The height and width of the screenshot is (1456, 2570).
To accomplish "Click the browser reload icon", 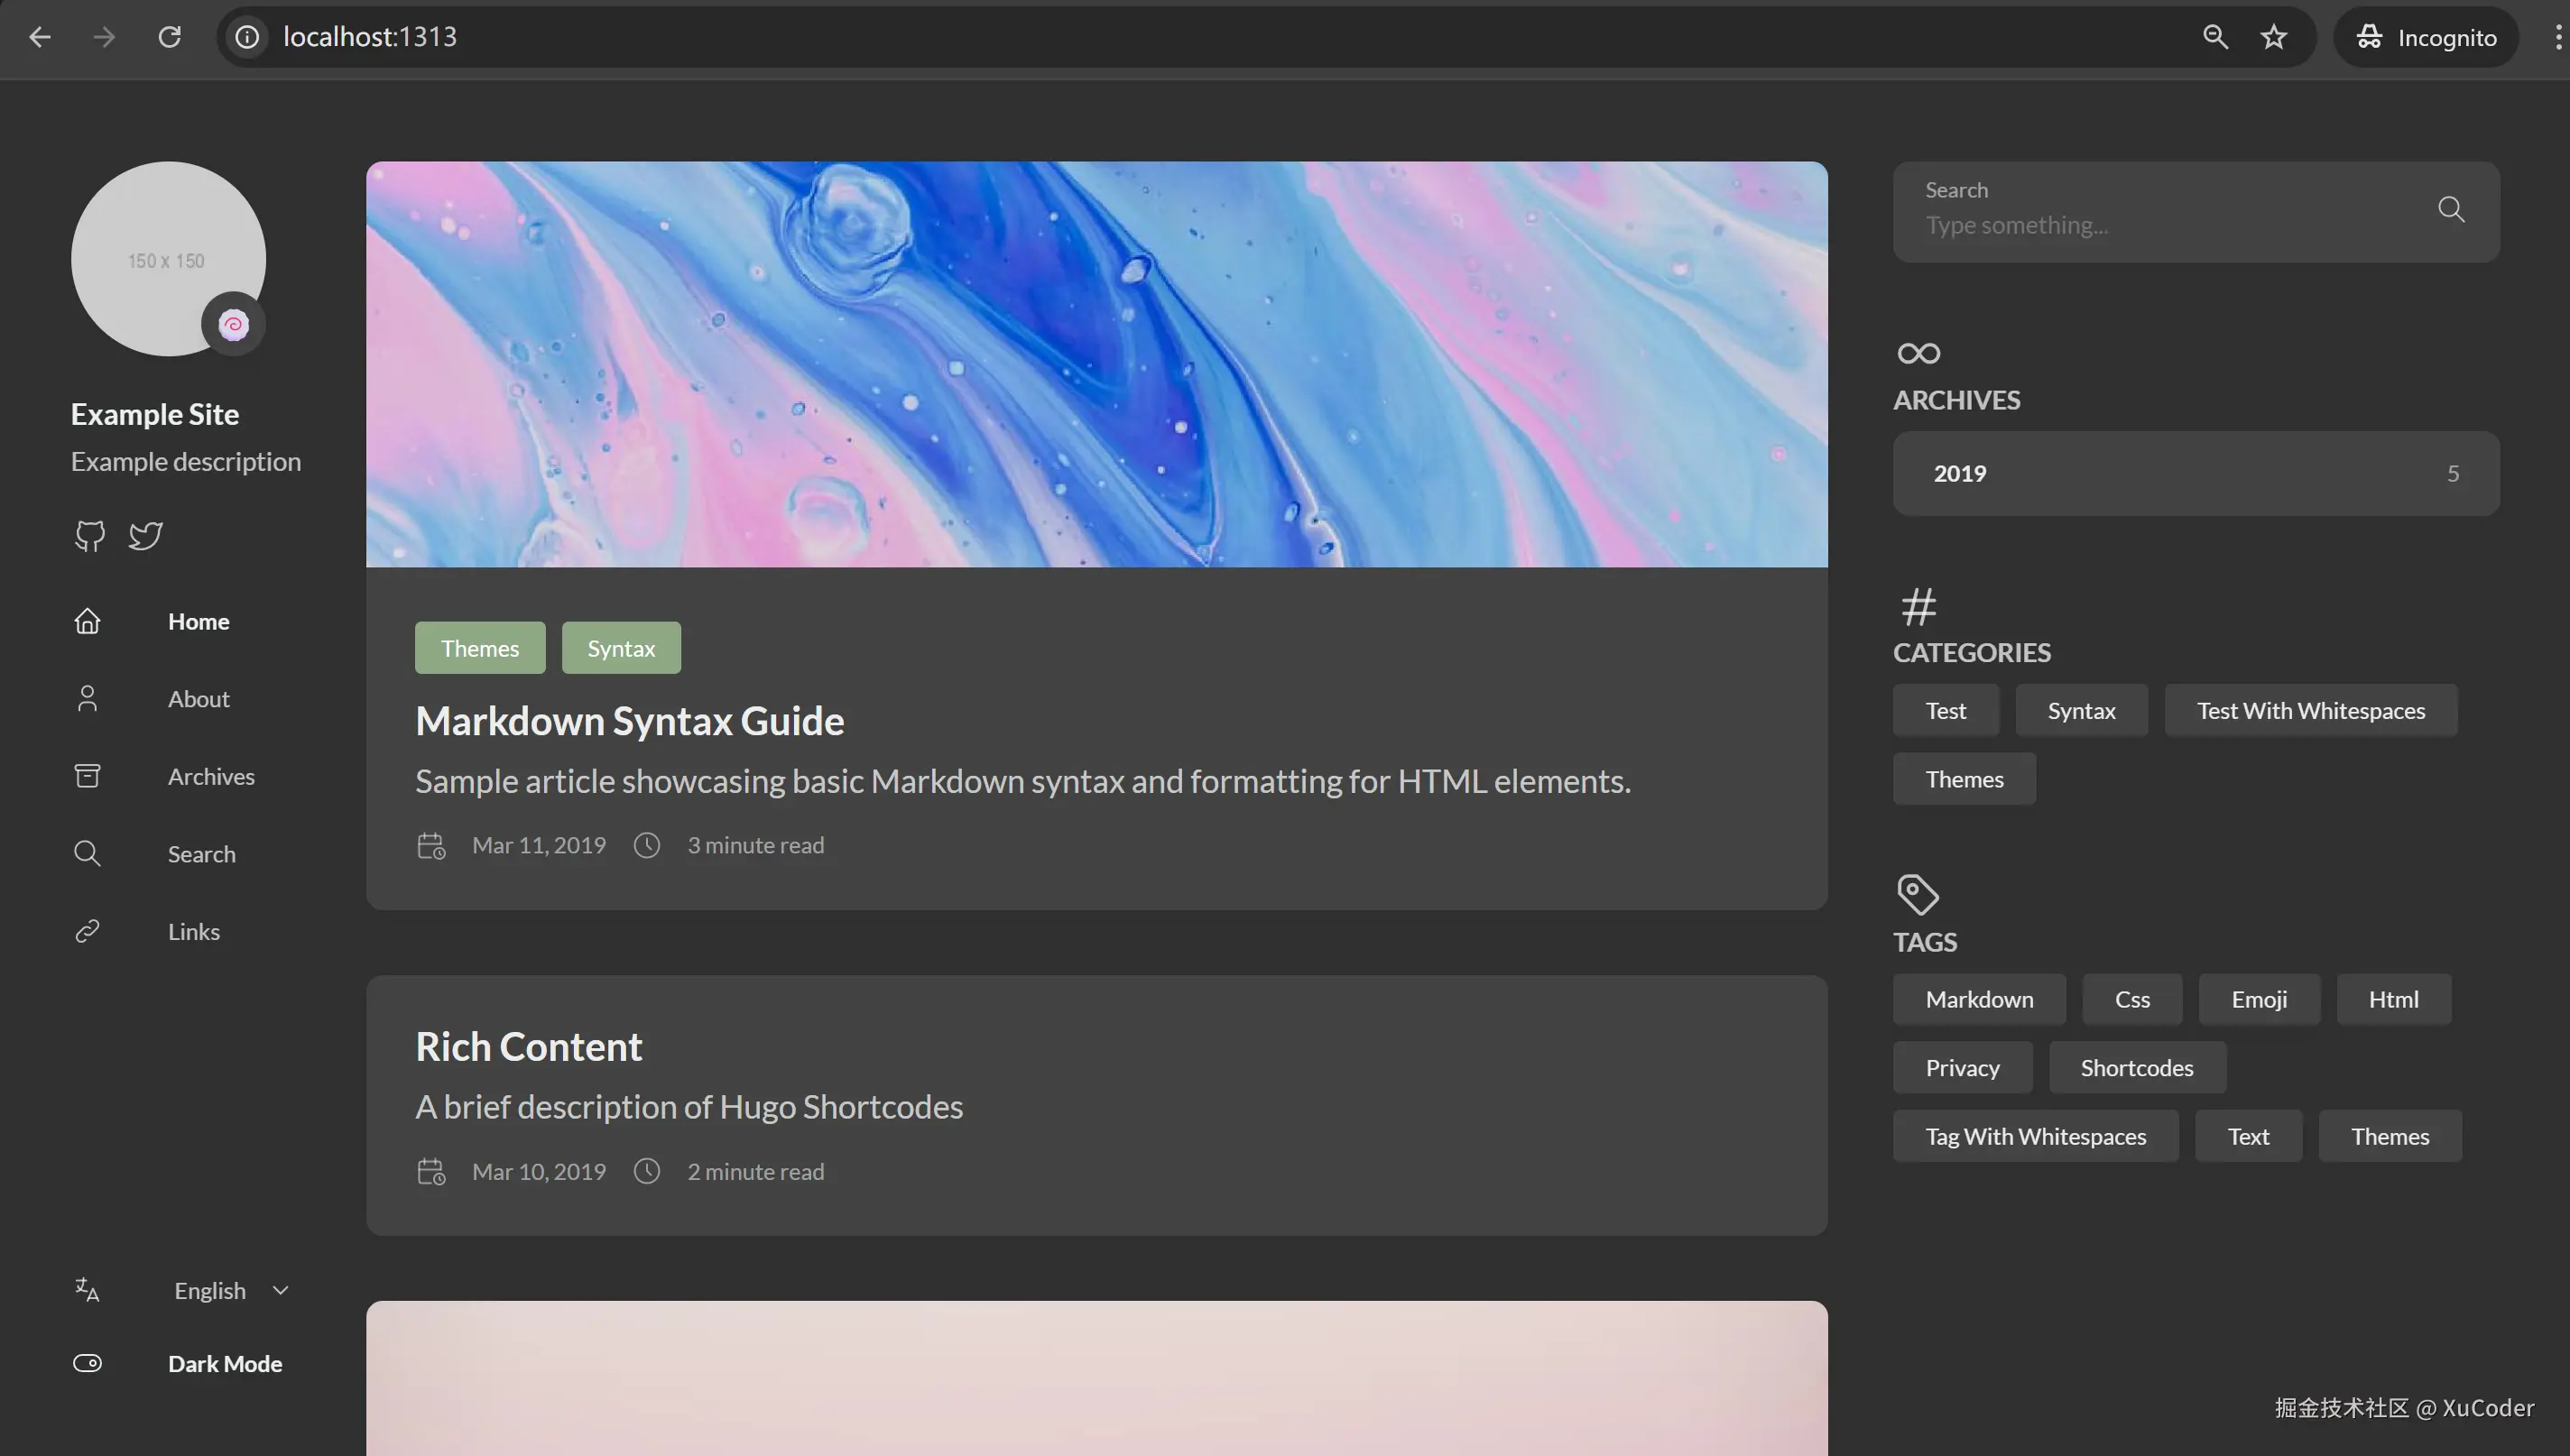I will [x=170, y=37].
